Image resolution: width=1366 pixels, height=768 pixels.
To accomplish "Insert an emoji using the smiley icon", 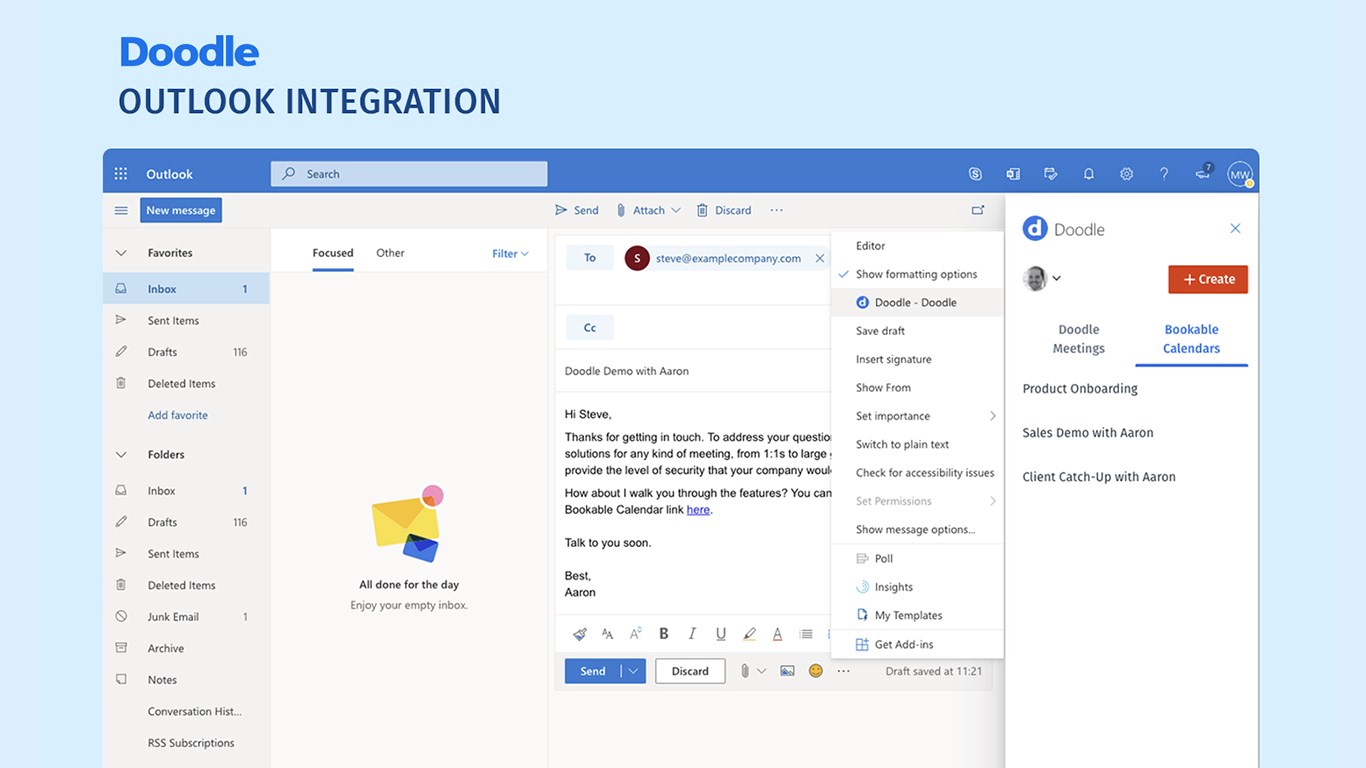I will click(x=815, y=671).
